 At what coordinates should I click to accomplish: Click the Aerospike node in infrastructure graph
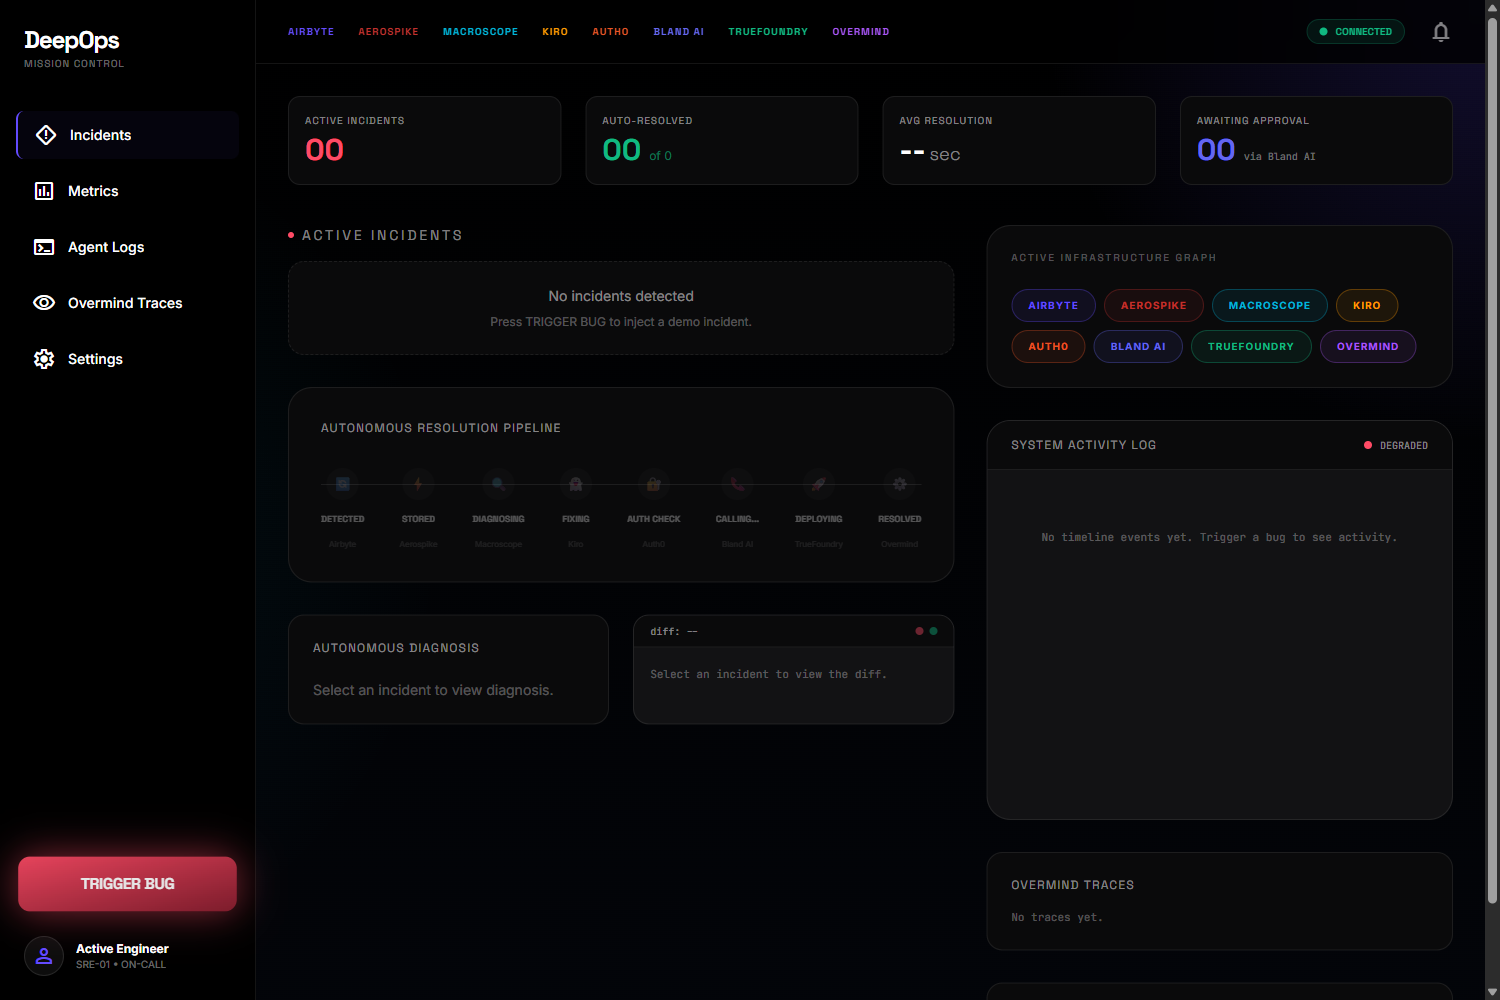pyautogui.click(x=1154, y=306)
